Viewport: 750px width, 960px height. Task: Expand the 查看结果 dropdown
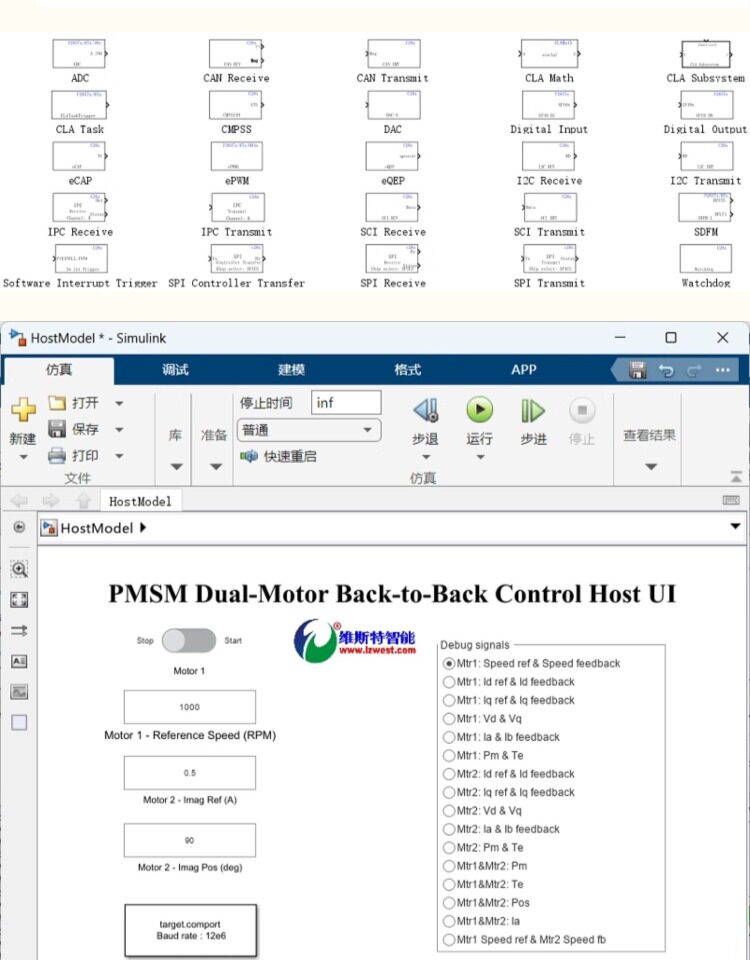coord(651,467)
